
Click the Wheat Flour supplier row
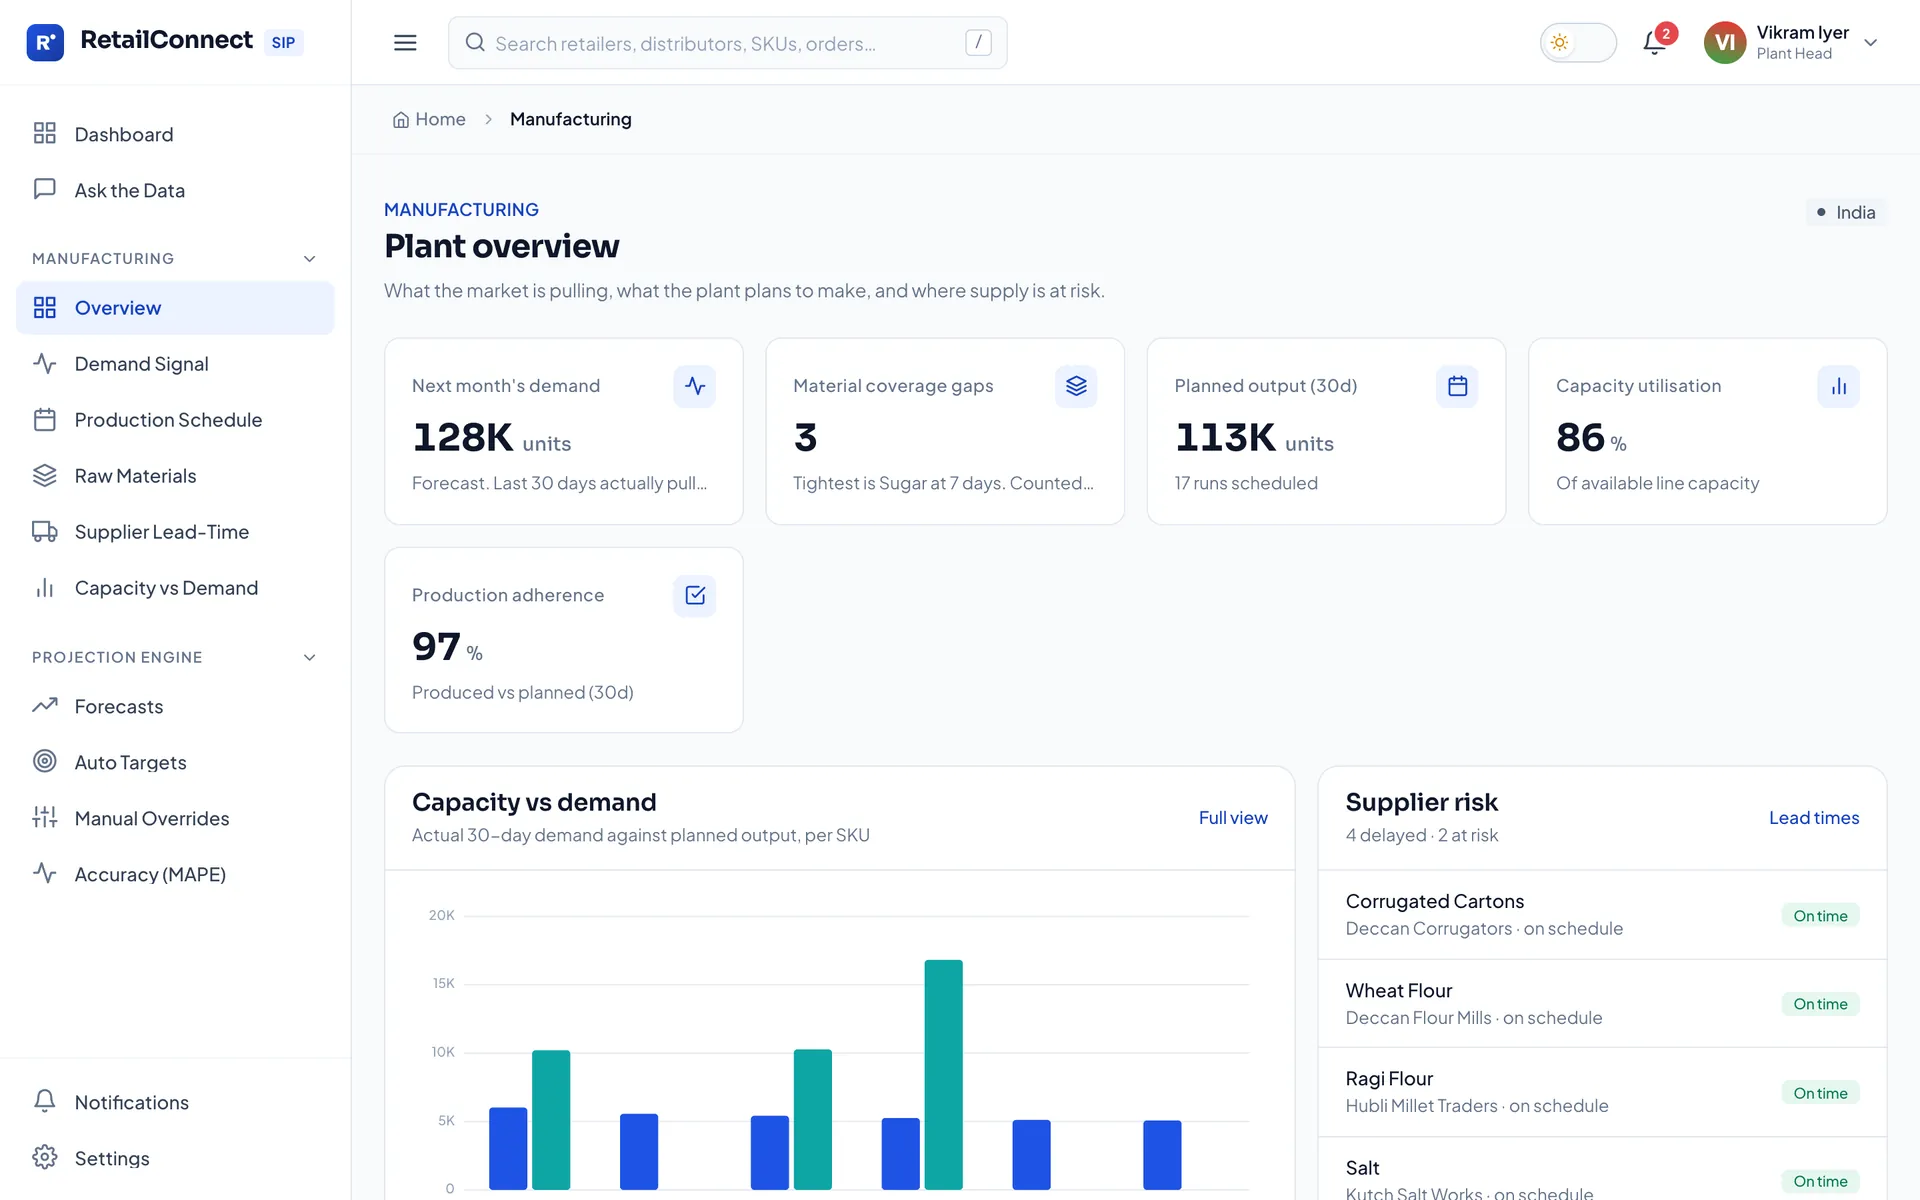pyautogui.click(x=1602, y=1004)
